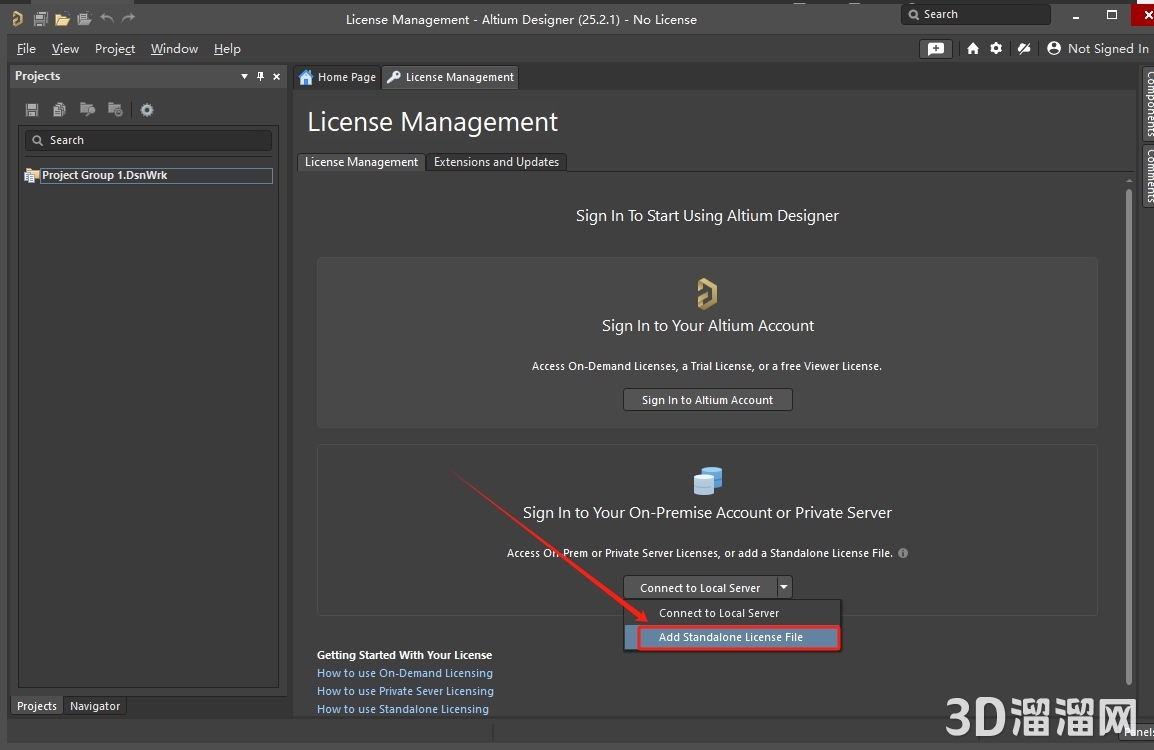Click Sign In to Altium Account button
Image resolution: width=1154 pixels, height=750 pixels.
point(707,400)
